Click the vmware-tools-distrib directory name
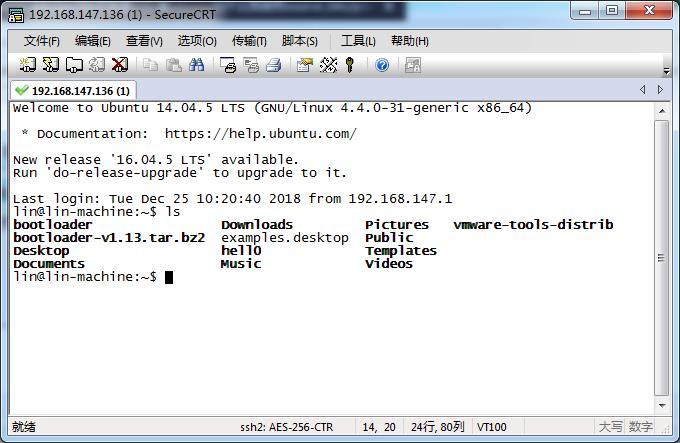The width and height of the screenshot is (680, 443). [533, 225]
